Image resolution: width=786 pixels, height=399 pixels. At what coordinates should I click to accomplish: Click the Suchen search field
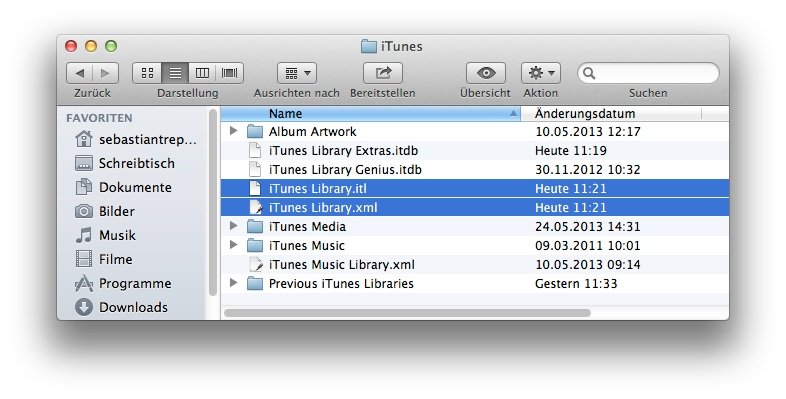point(648,73)
